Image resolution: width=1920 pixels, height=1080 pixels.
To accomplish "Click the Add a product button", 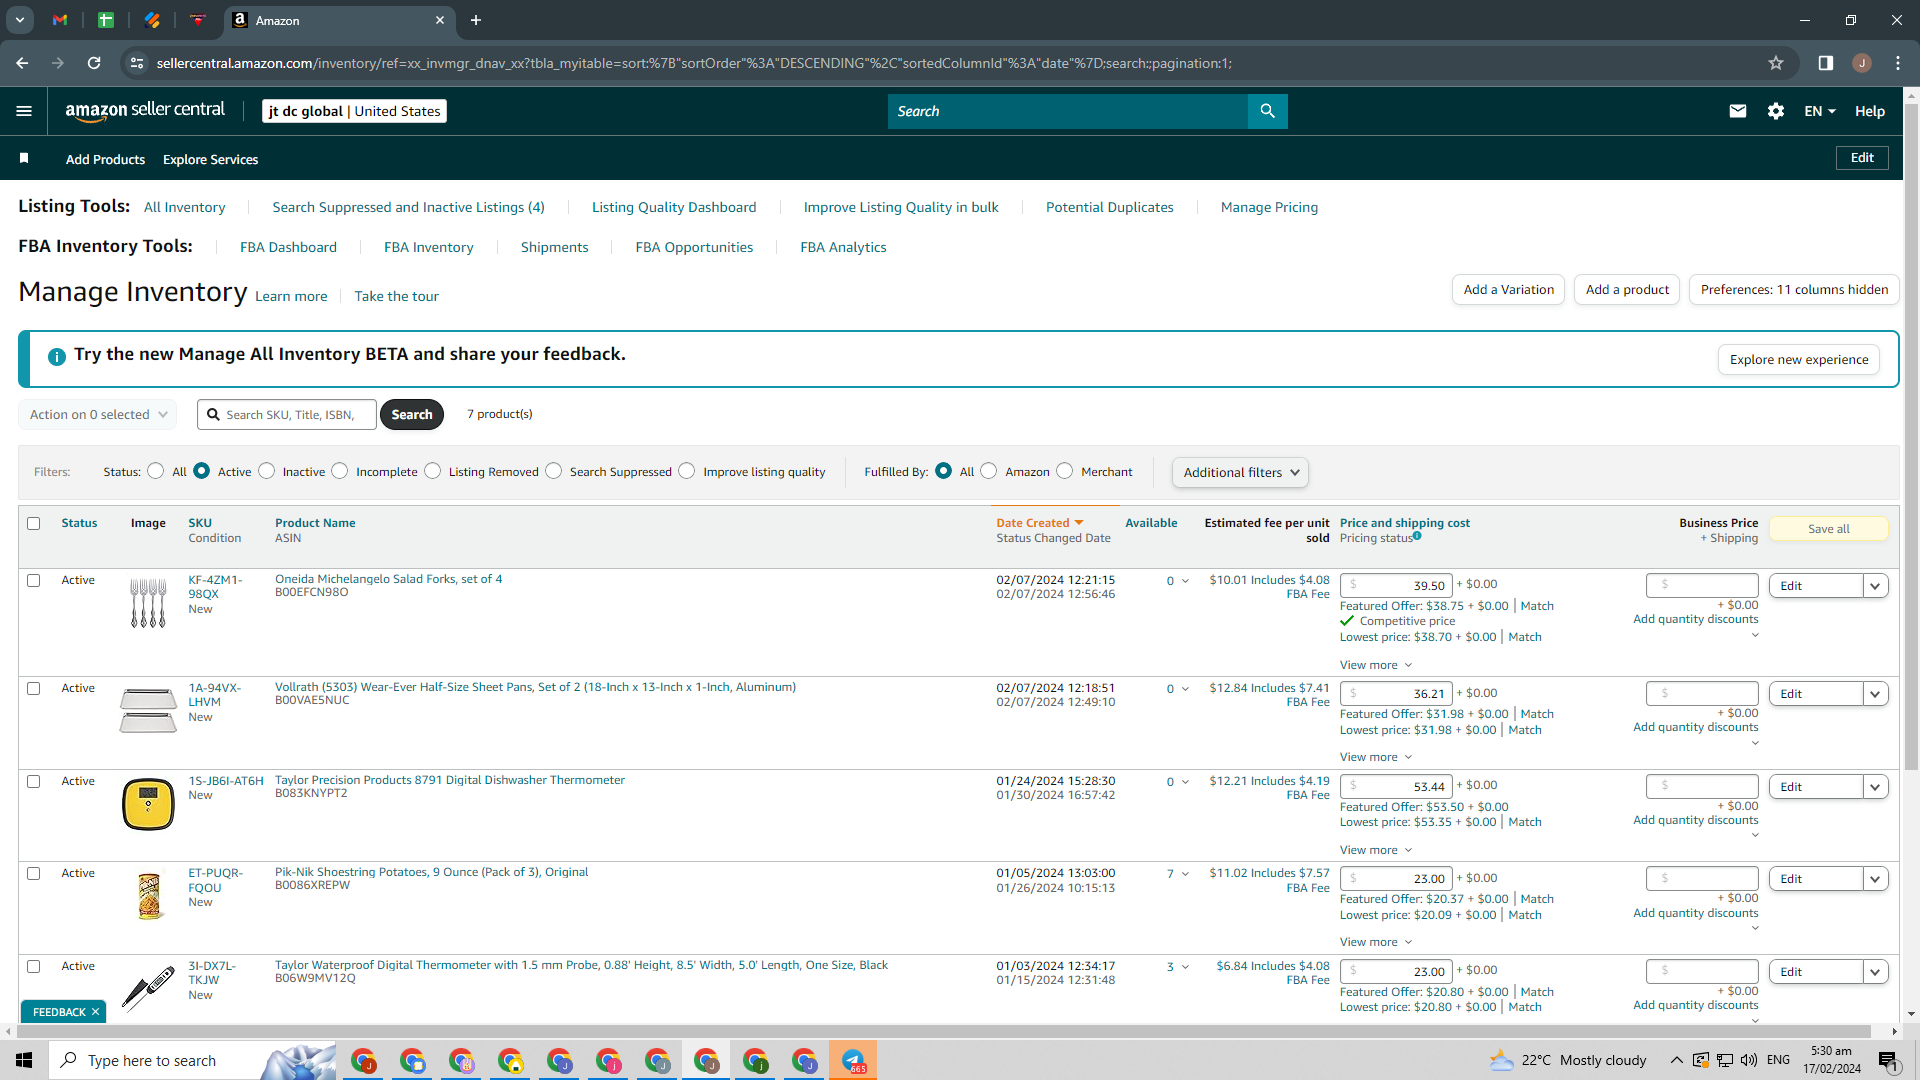I will click(1627, 290).
